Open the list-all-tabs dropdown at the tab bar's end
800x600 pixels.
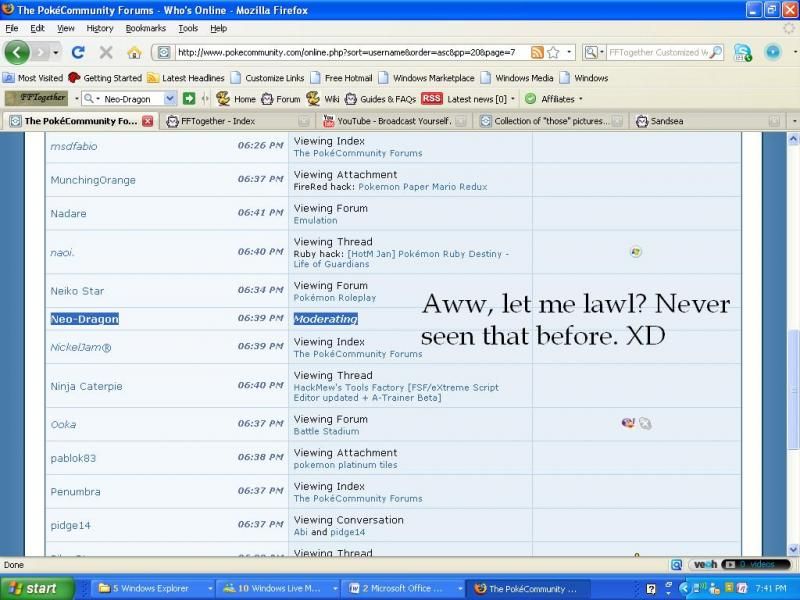tap(794, 121)
